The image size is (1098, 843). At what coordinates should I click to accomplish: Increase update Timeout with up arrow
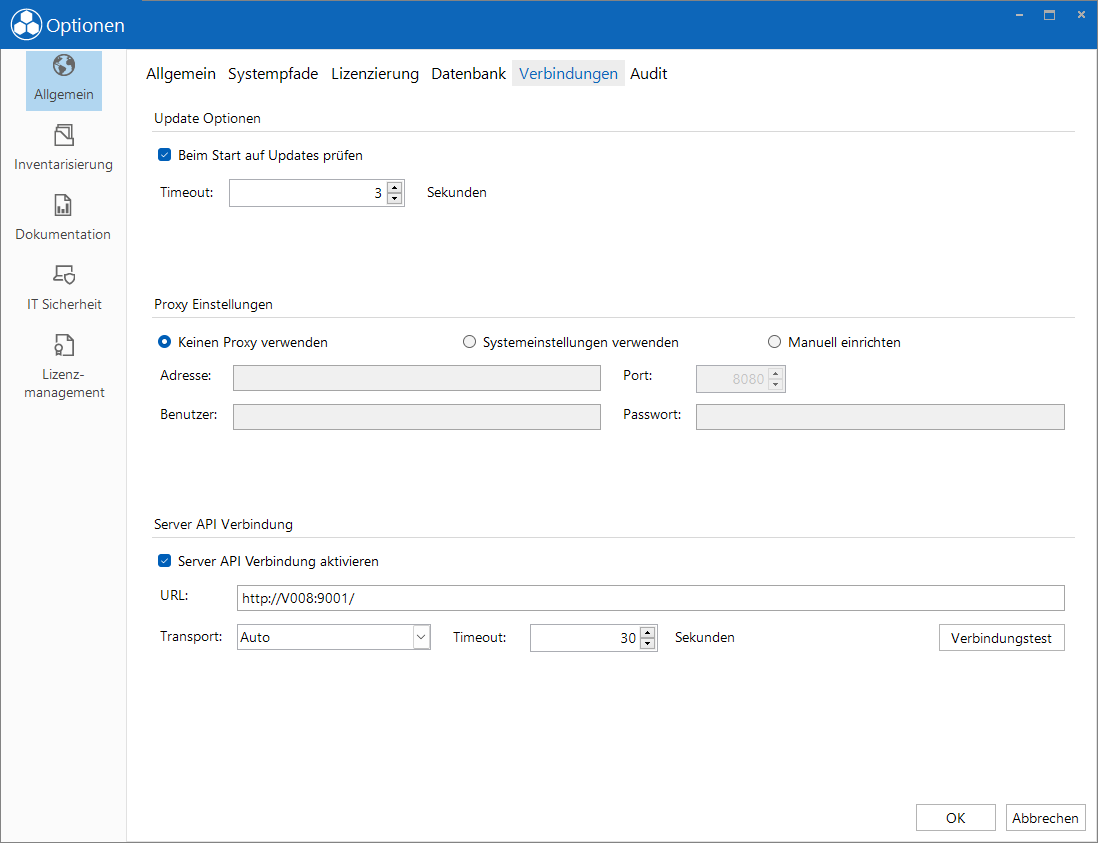pyautogui.click(x=395, y=187)
